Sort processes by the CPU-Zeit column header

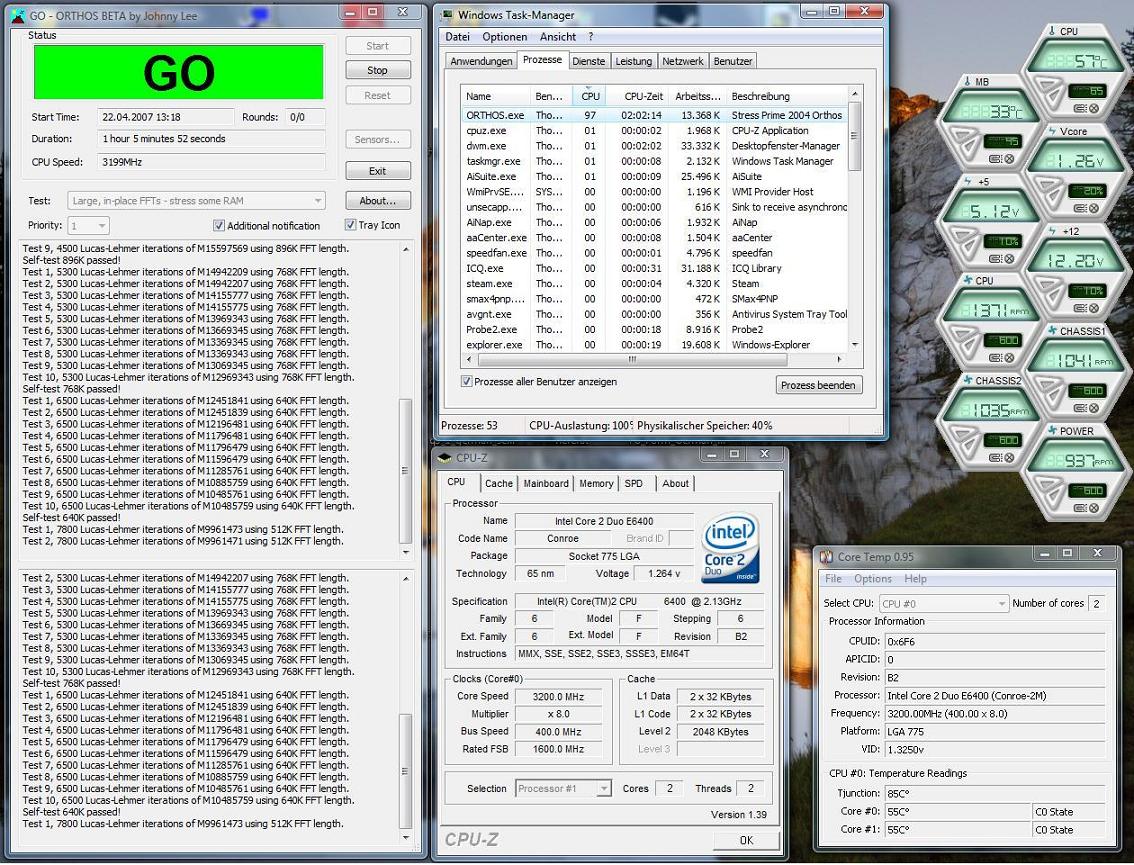coord(644,96)
